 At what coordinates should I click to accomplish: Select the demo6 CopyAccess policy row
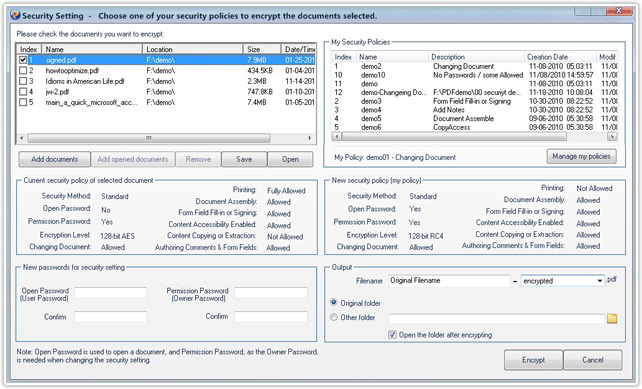(x=475, y=127)
